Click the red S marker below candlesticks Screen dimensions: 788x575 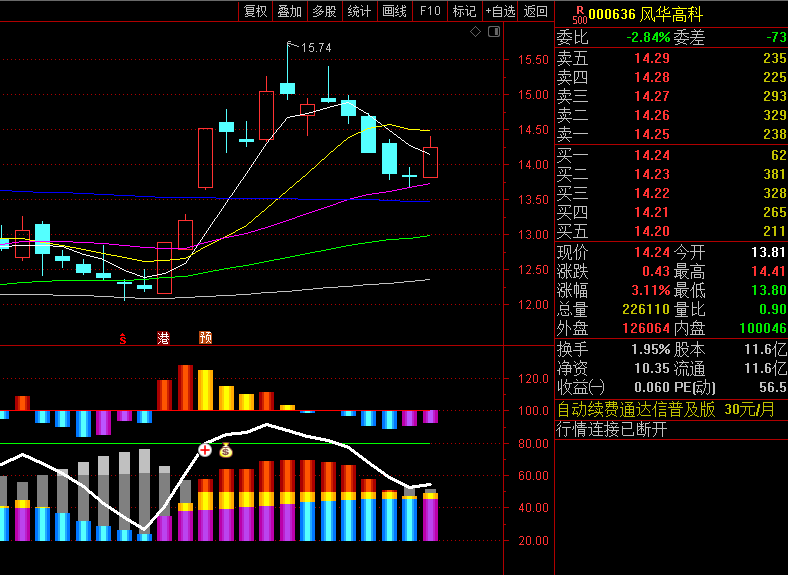123,339
